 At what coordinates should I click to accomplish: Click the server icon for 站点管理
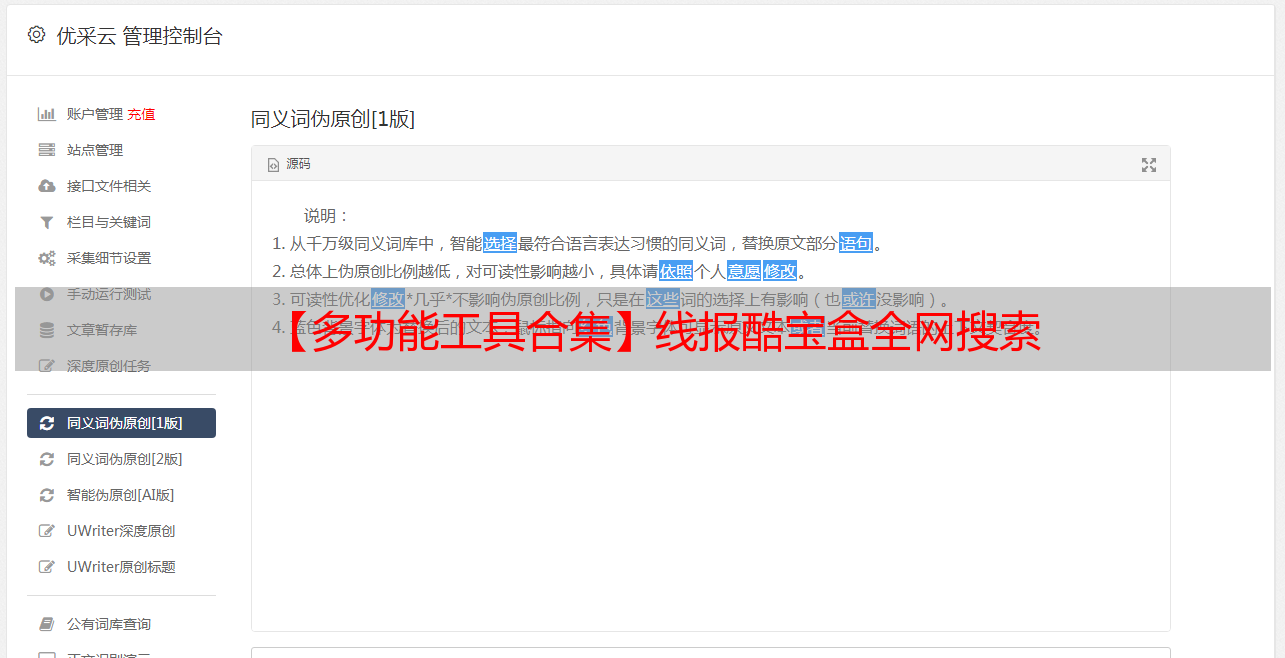pos(46,150)
